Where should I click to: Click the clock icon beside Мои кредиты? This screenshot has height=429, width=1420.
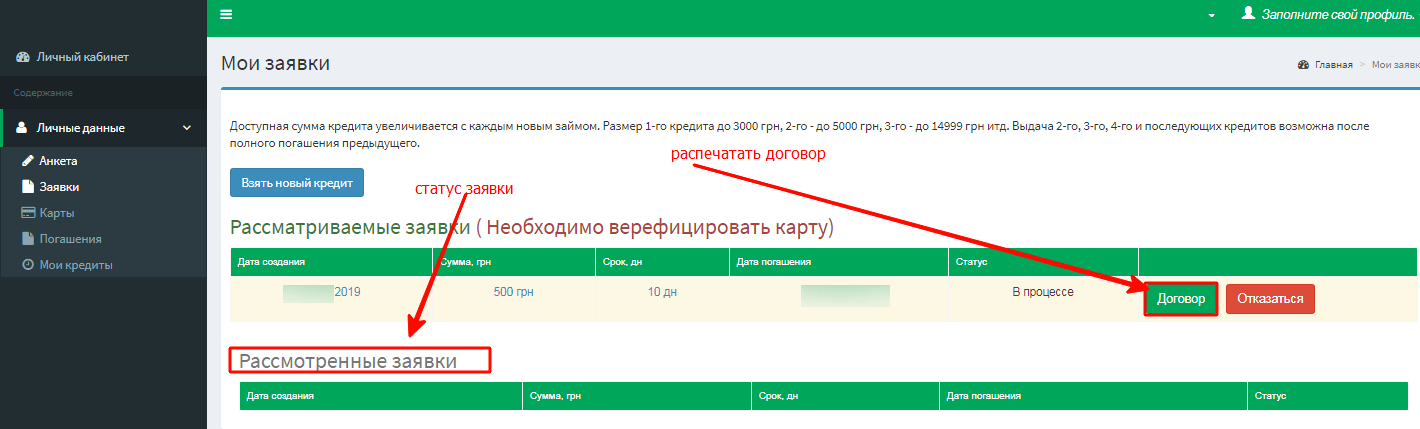[x=28, y=265]
